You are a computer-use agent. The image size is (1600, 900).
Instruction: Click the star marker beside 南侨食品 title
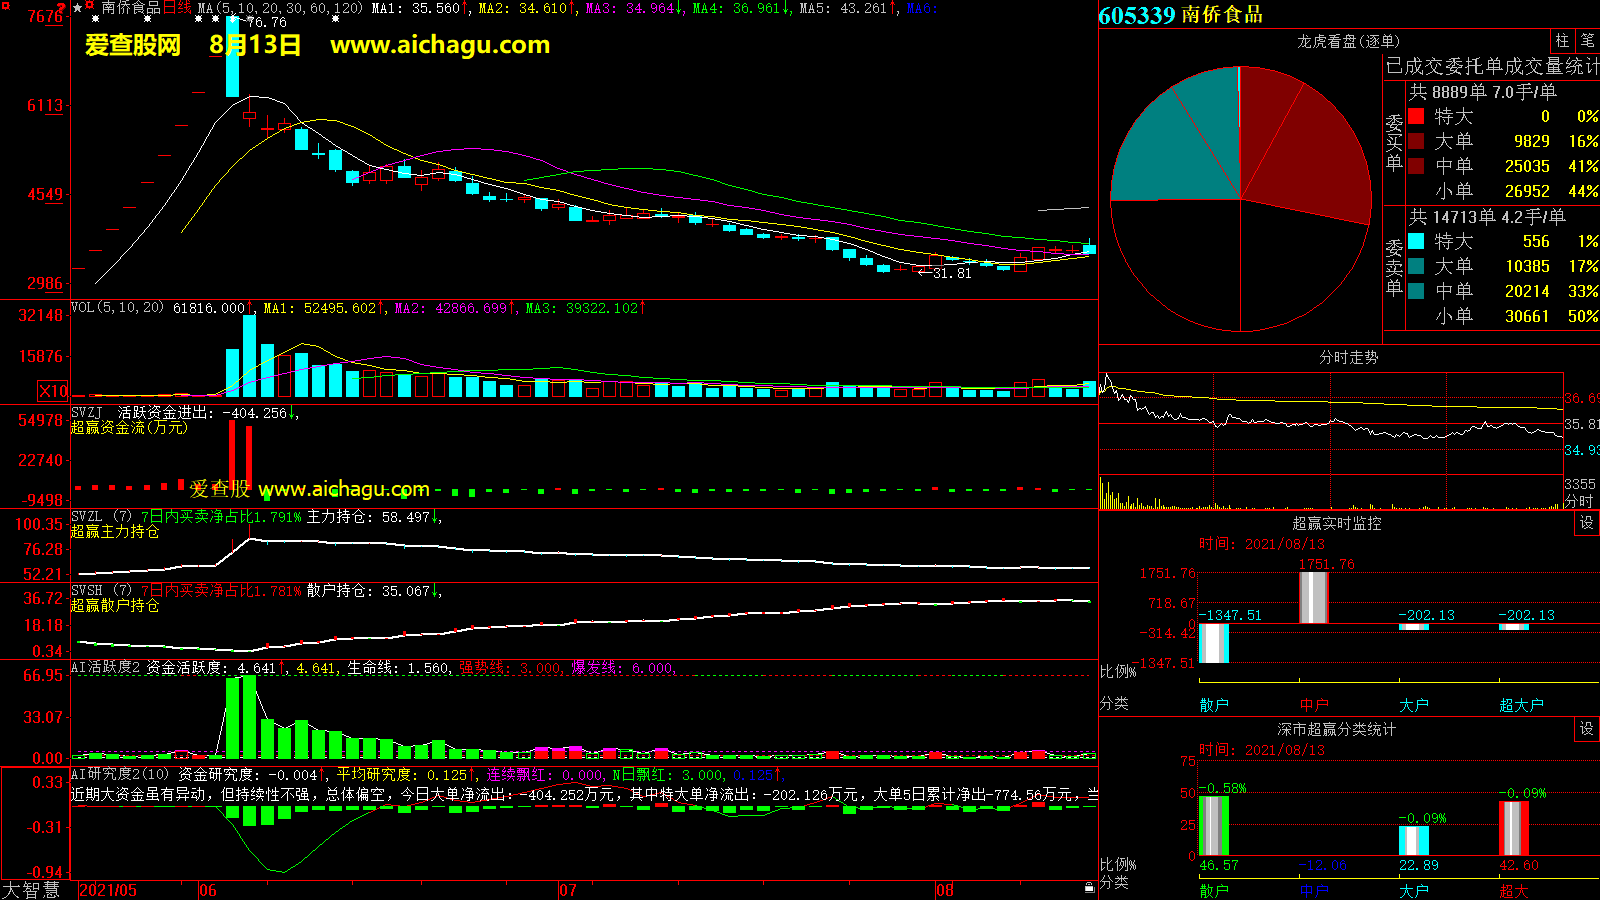point(78,8)
